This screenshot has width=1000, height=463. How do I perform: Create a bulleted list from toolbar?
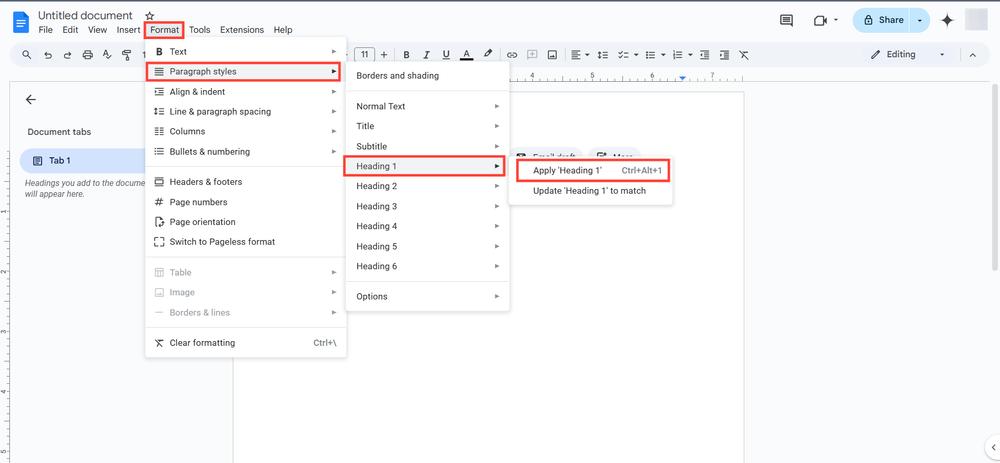click(x=650, y=55)
